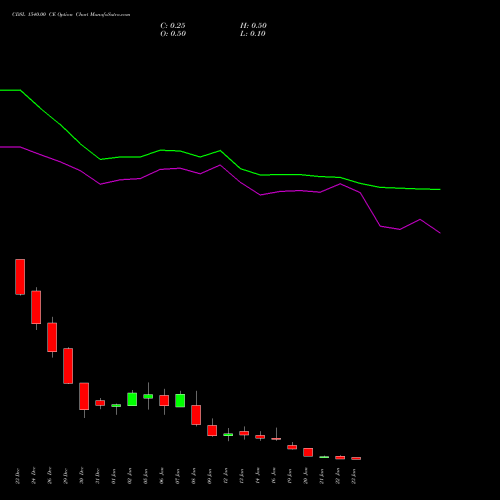The width and height of the screenshot is (500, 500).
Task: Click the 09 Jan date label
Action: click(210, 476)
